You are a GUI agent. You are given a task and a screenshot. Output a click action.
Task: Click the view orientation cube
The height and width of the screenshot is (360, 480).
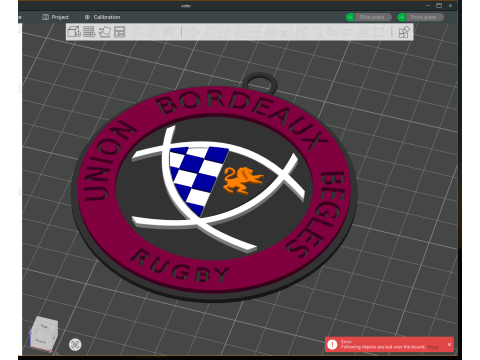pyautogui.click(x=44, y=333)
